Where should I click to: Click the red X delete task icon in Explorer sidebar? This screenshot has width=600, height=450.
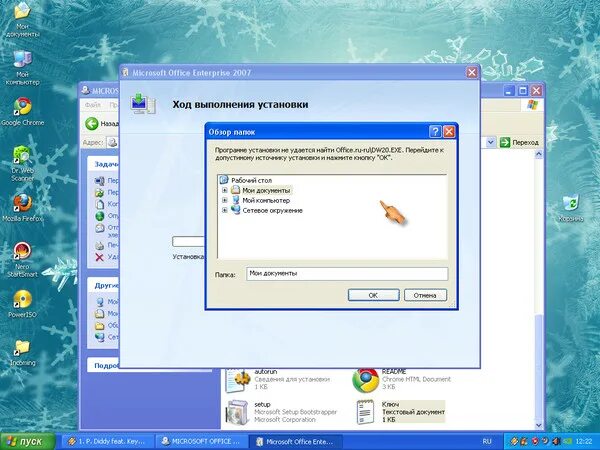coord(99,257)
